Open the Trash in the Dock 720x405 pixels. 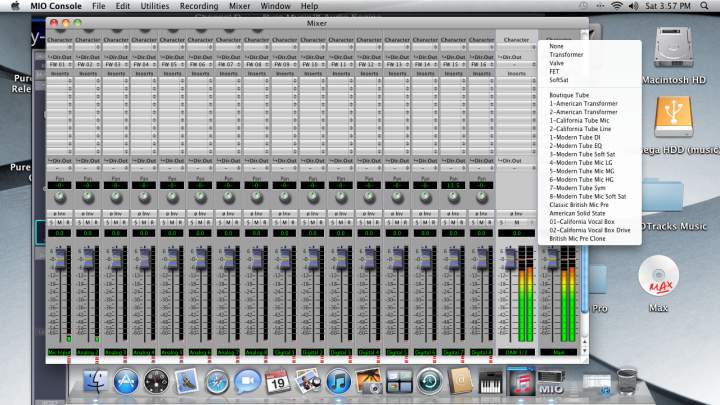tap(627, 381)
